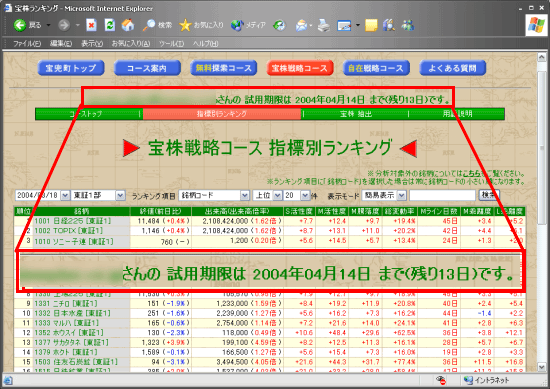Switch to the コーストップ tab

coord(87,114)
